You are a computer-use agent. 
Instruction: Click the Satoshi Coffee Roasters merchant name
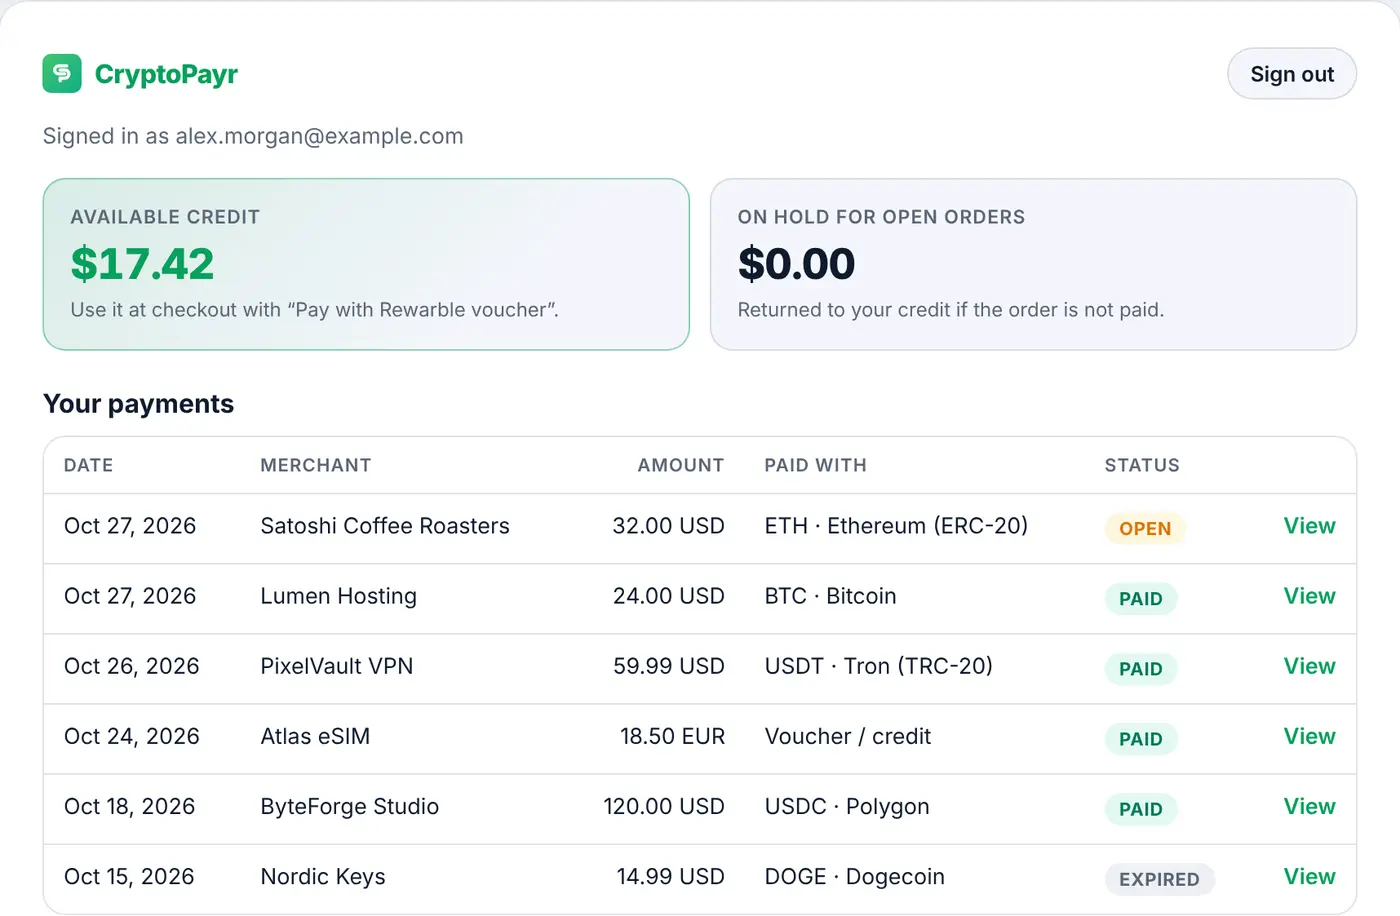click(385, 526)
